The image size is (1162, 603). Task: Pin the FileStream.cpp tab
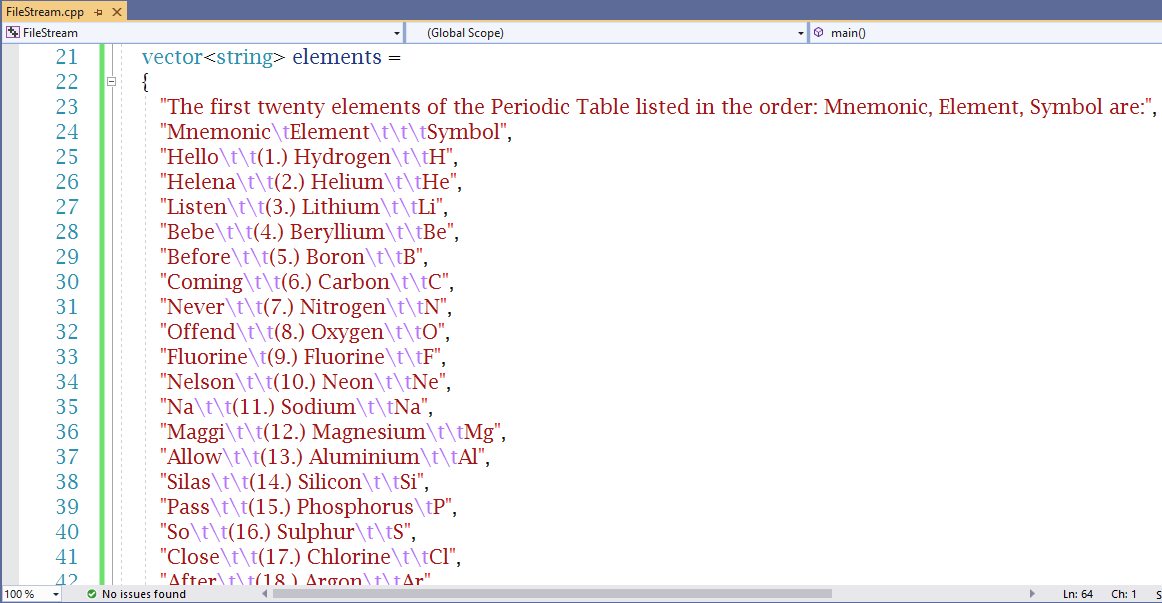click(x=99, y=11)
